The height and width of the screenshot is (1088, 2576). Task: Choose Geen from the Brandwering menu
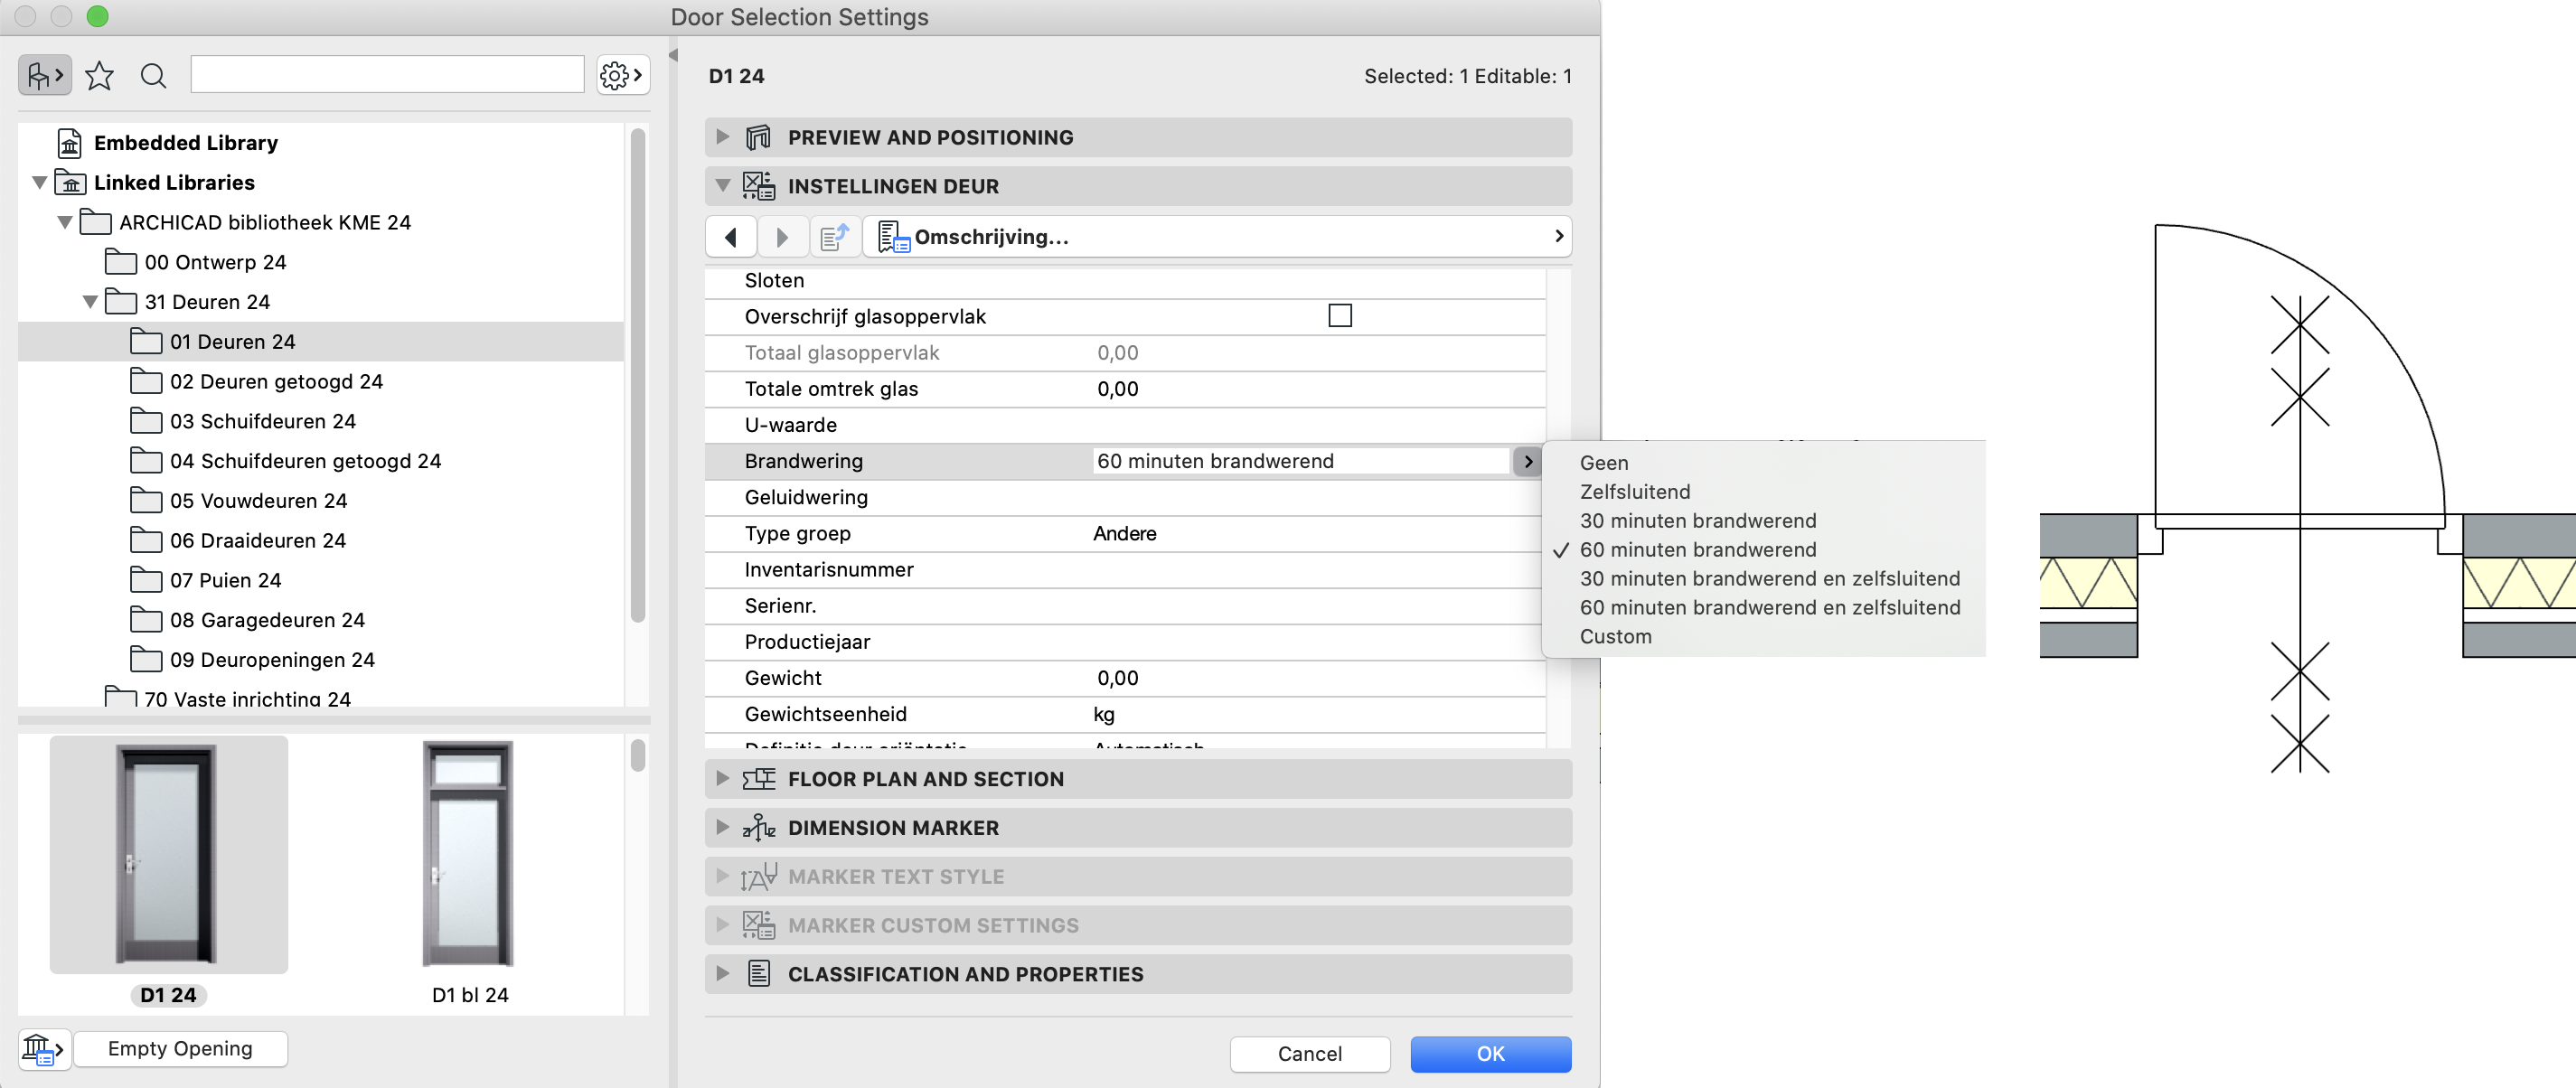(1603, 463)
